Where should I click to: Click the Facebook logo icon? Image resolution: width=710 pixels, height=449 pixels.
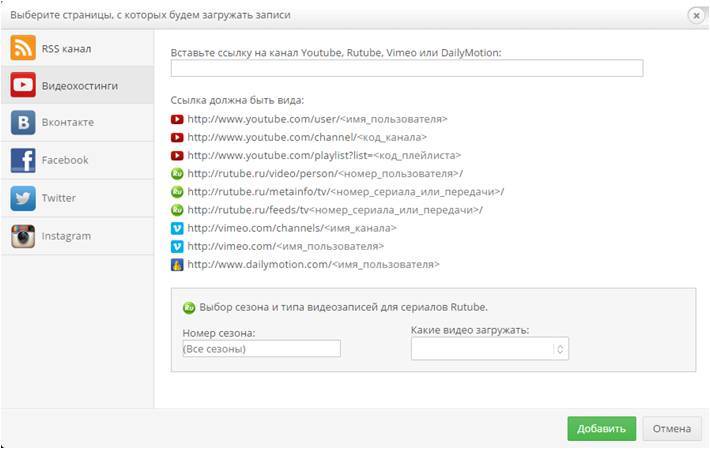click(23, 160)
